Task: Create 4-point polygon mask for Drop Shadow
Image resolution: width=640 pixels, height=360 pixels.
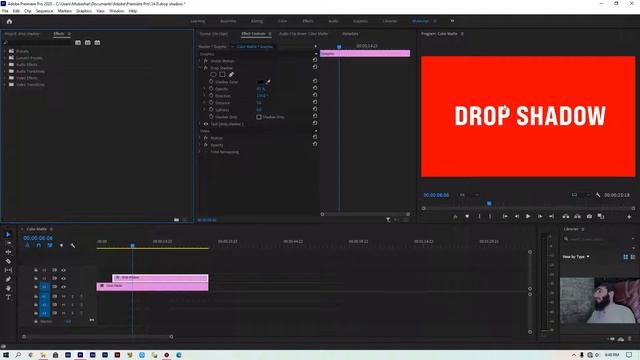Action: tap(222, 75)
